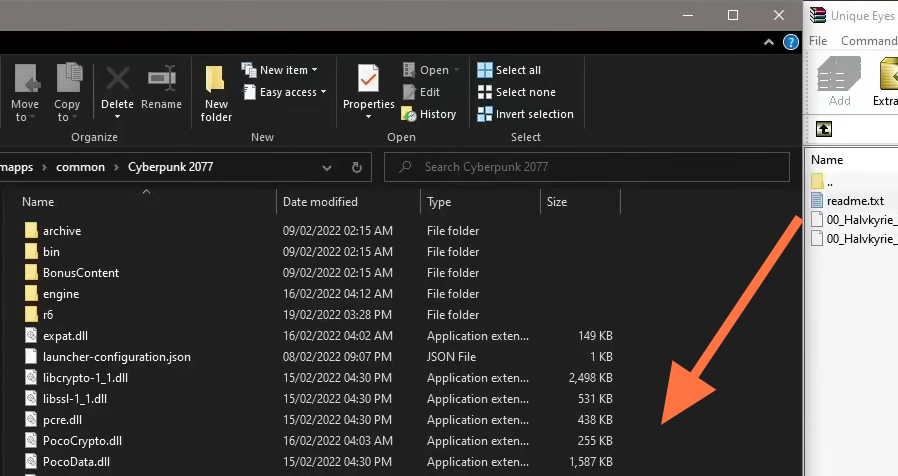898x476 pixels.
Task: Open the File menu in WinRAR
Action: point(818,41)
